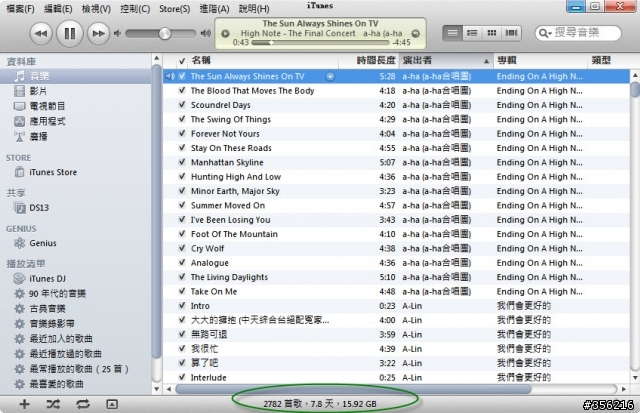Viewport: 640px width, 413px height.
Task: Uncheck Scoundrel Days checkbox
Action: (x=182, y=104)
